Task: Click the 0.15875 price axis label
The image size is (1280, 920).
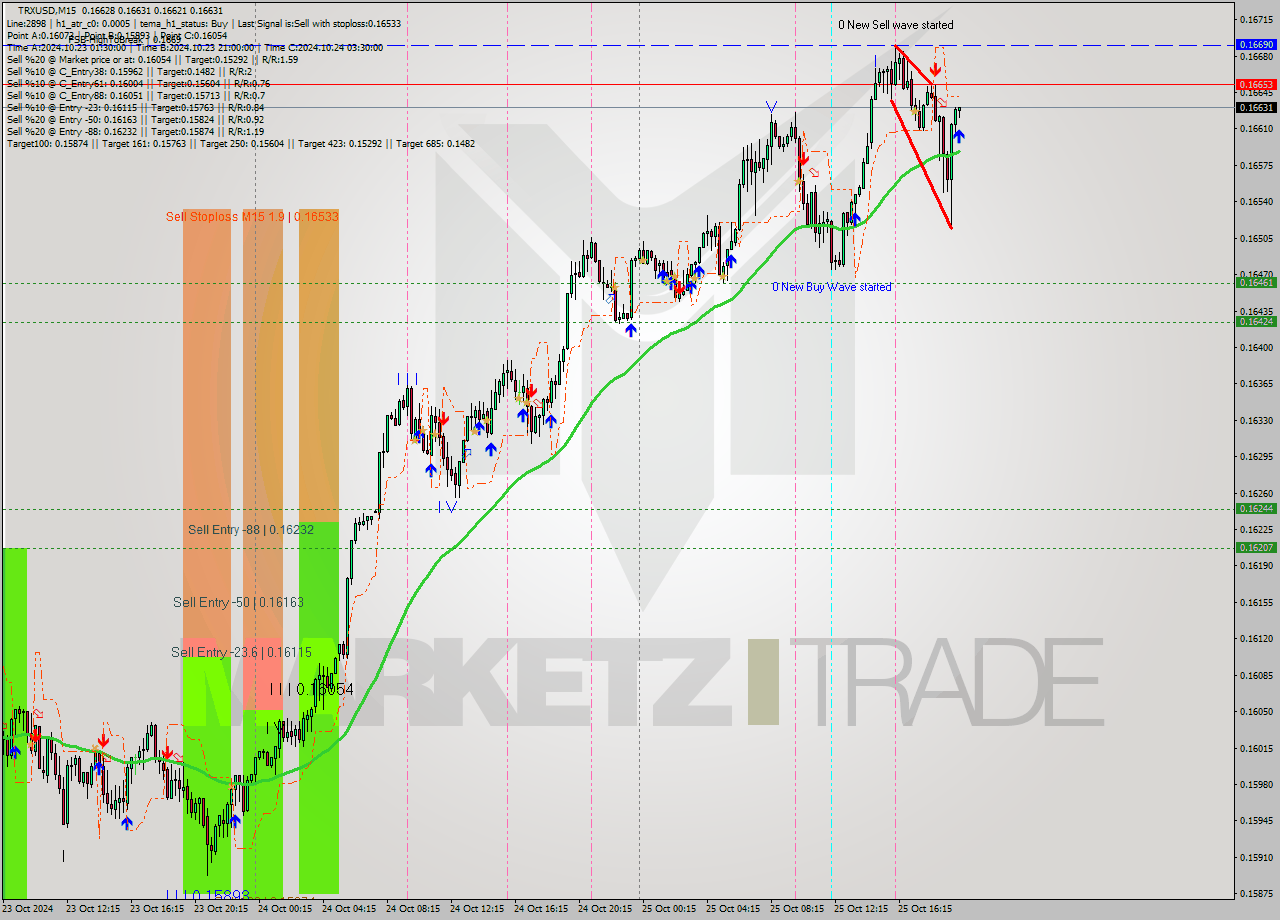Action: point(1256,894)
